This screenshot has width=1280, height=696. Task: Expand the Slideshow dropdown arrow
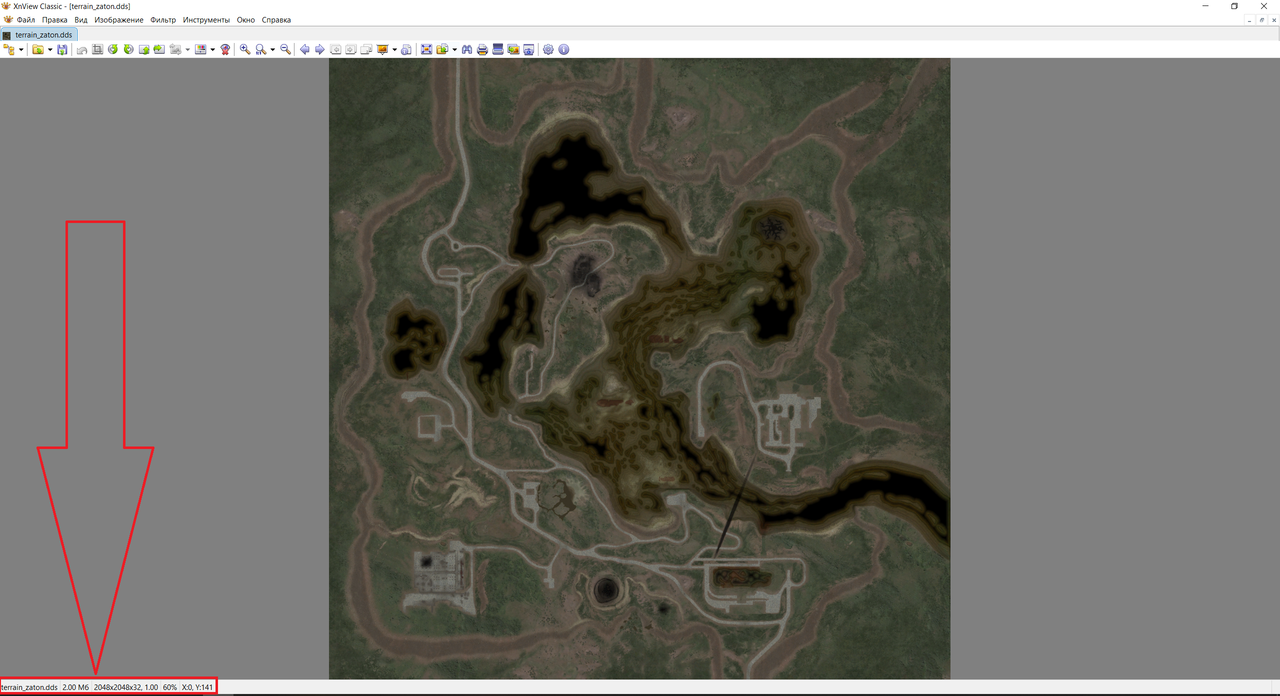click(x=394, y=49)
